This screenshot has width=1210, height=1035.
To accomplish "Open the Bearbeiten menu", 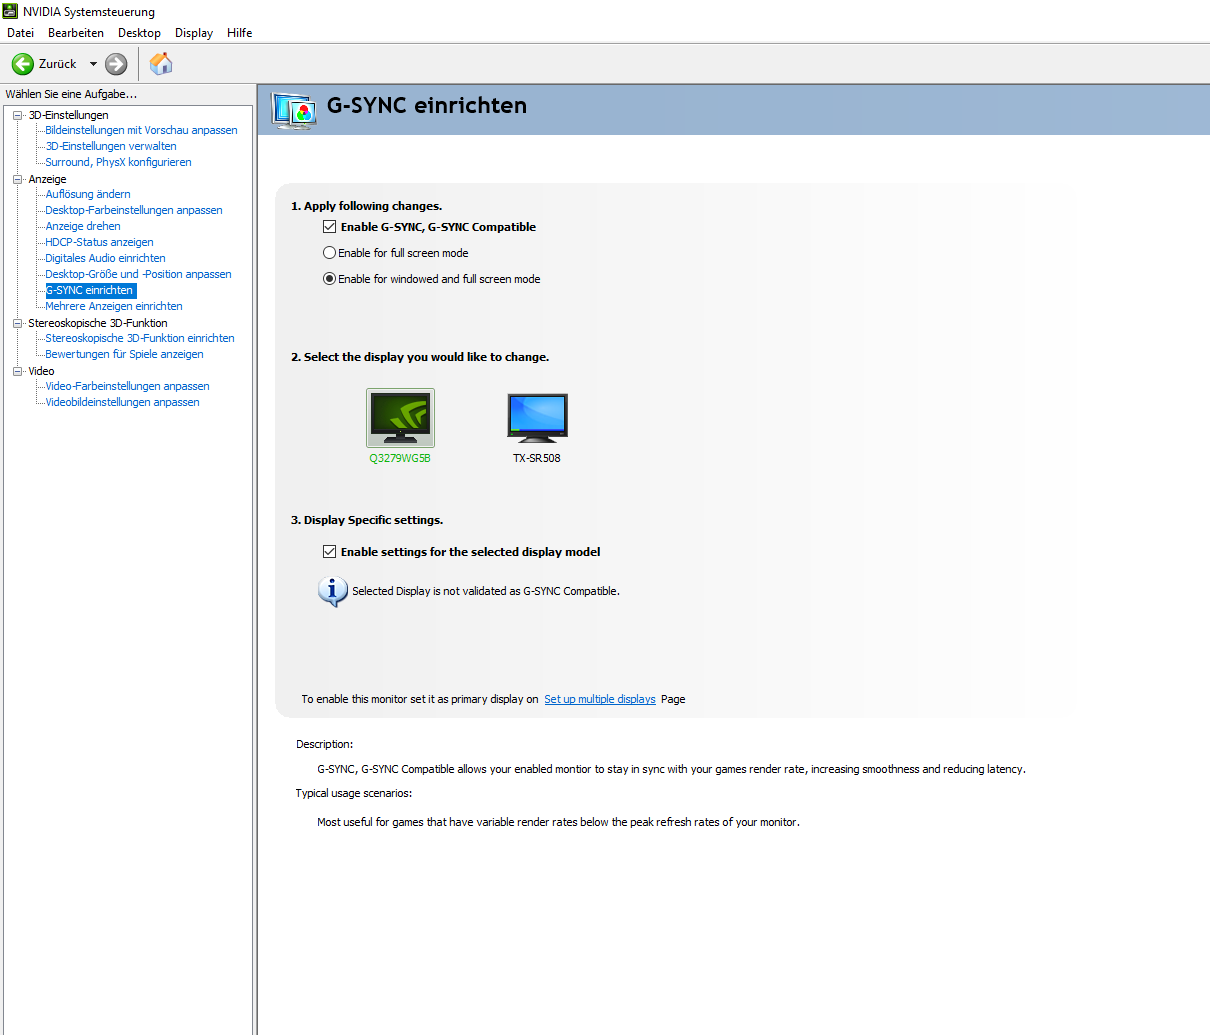I will (76, 33).
